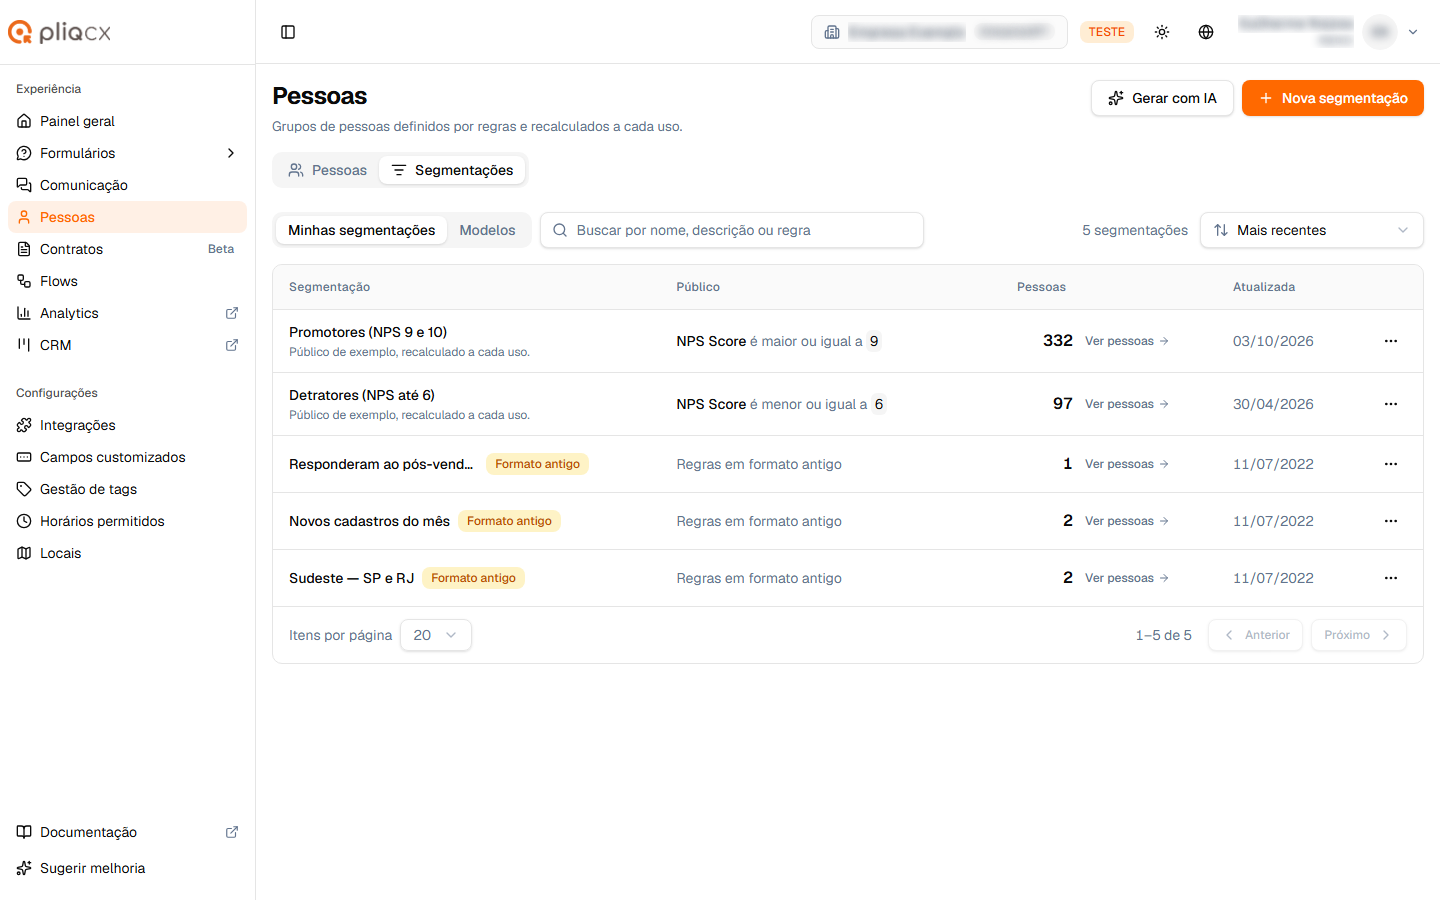Open Documentação external link icon
Screen dimensions: 1440x900
pyautogui.click(x=232, y=832)
